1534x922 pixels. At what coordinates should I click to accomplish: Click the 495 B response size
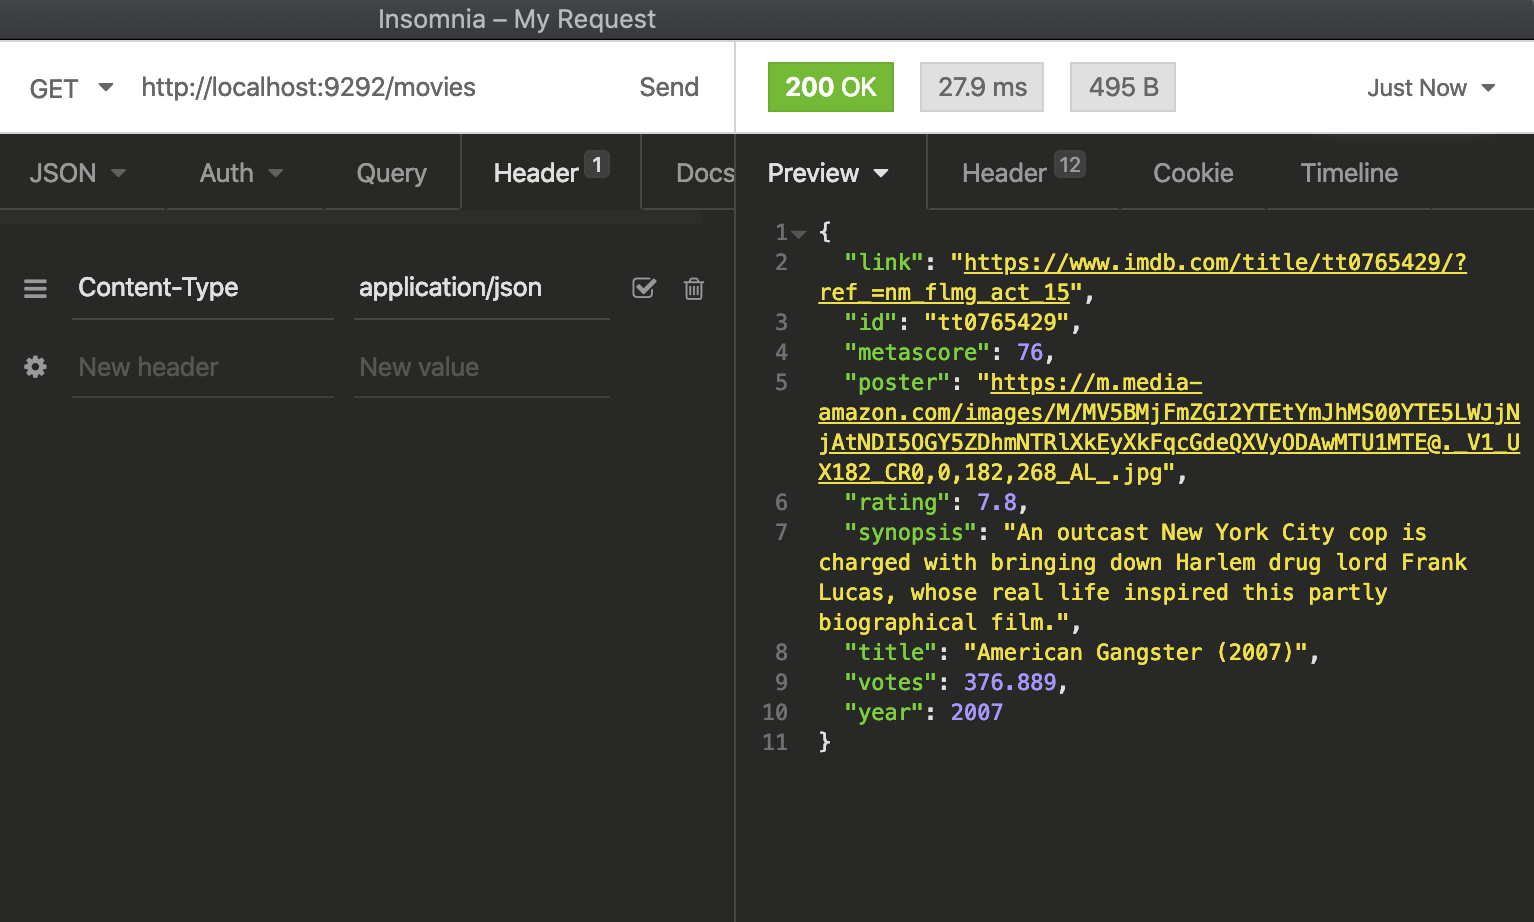1123,87
